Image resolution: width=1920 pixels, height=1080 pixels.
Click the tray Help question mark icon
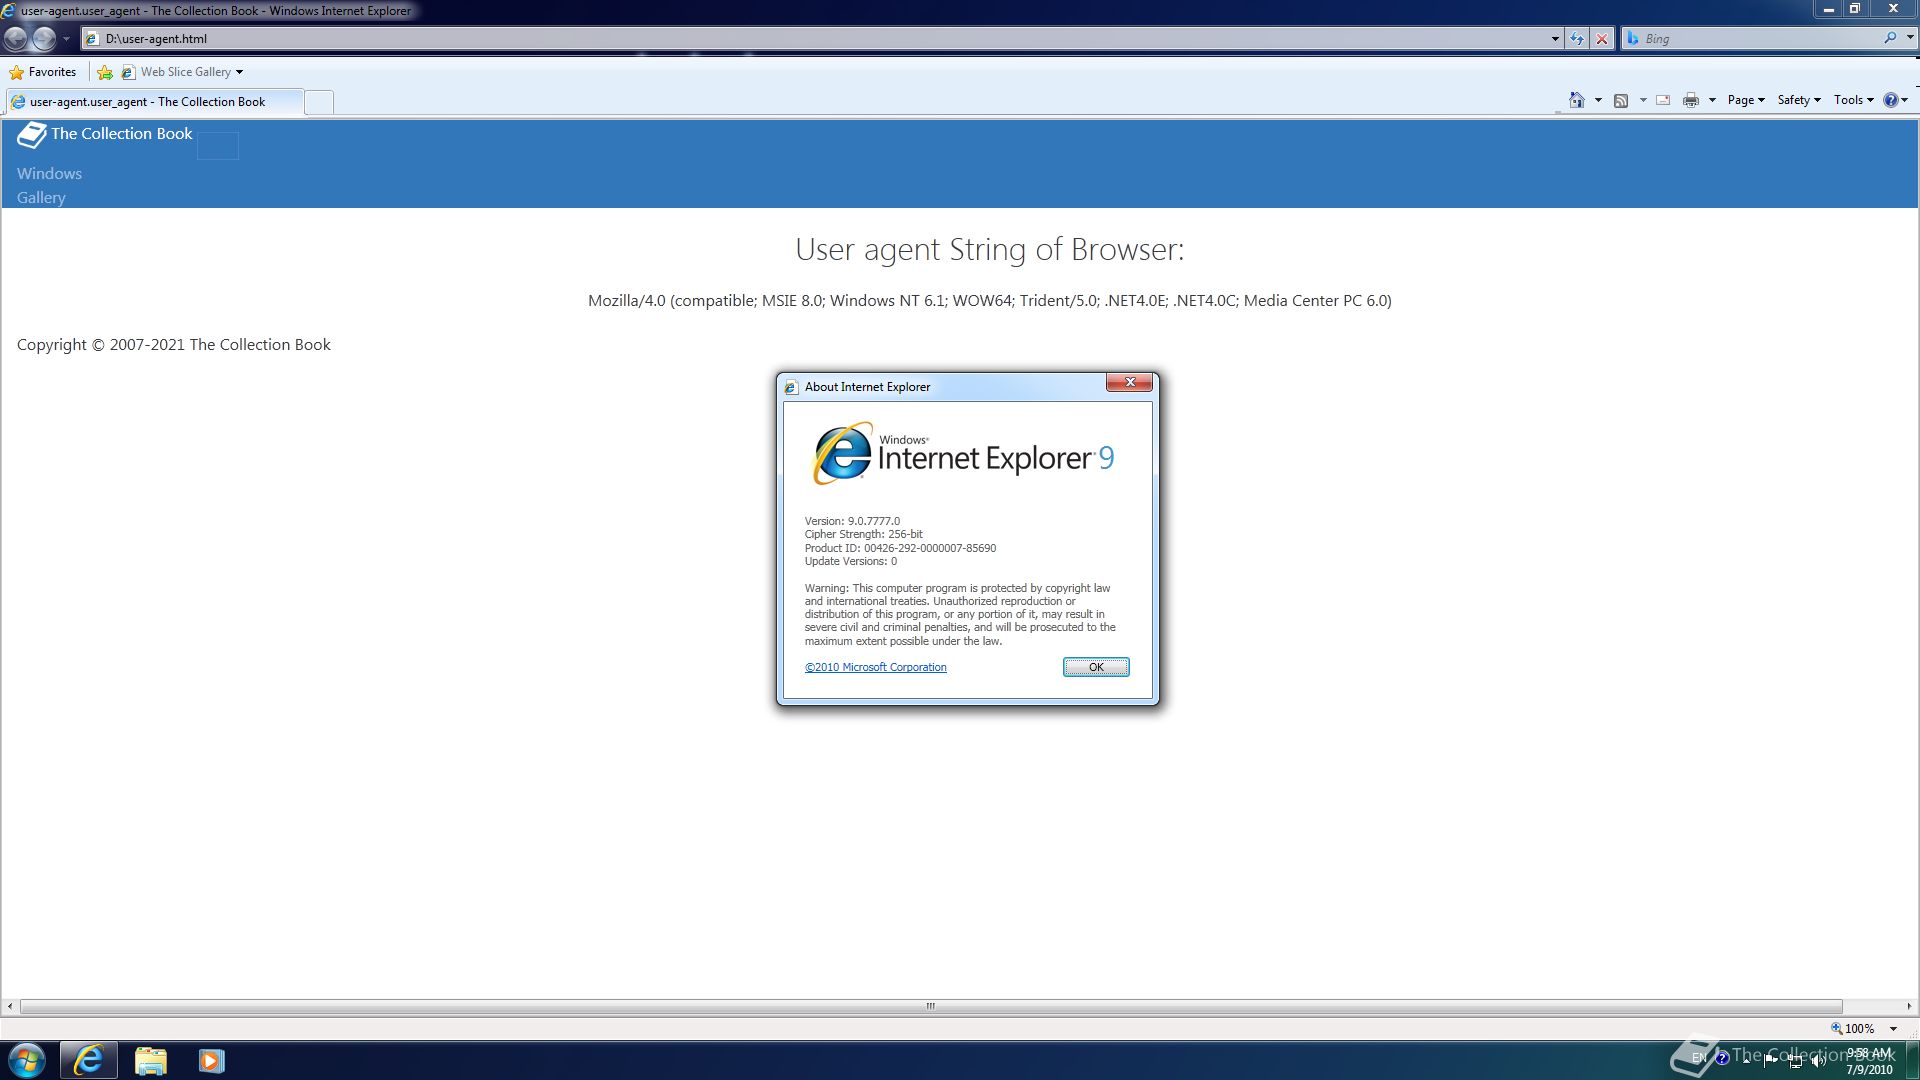(1722, 1058)
